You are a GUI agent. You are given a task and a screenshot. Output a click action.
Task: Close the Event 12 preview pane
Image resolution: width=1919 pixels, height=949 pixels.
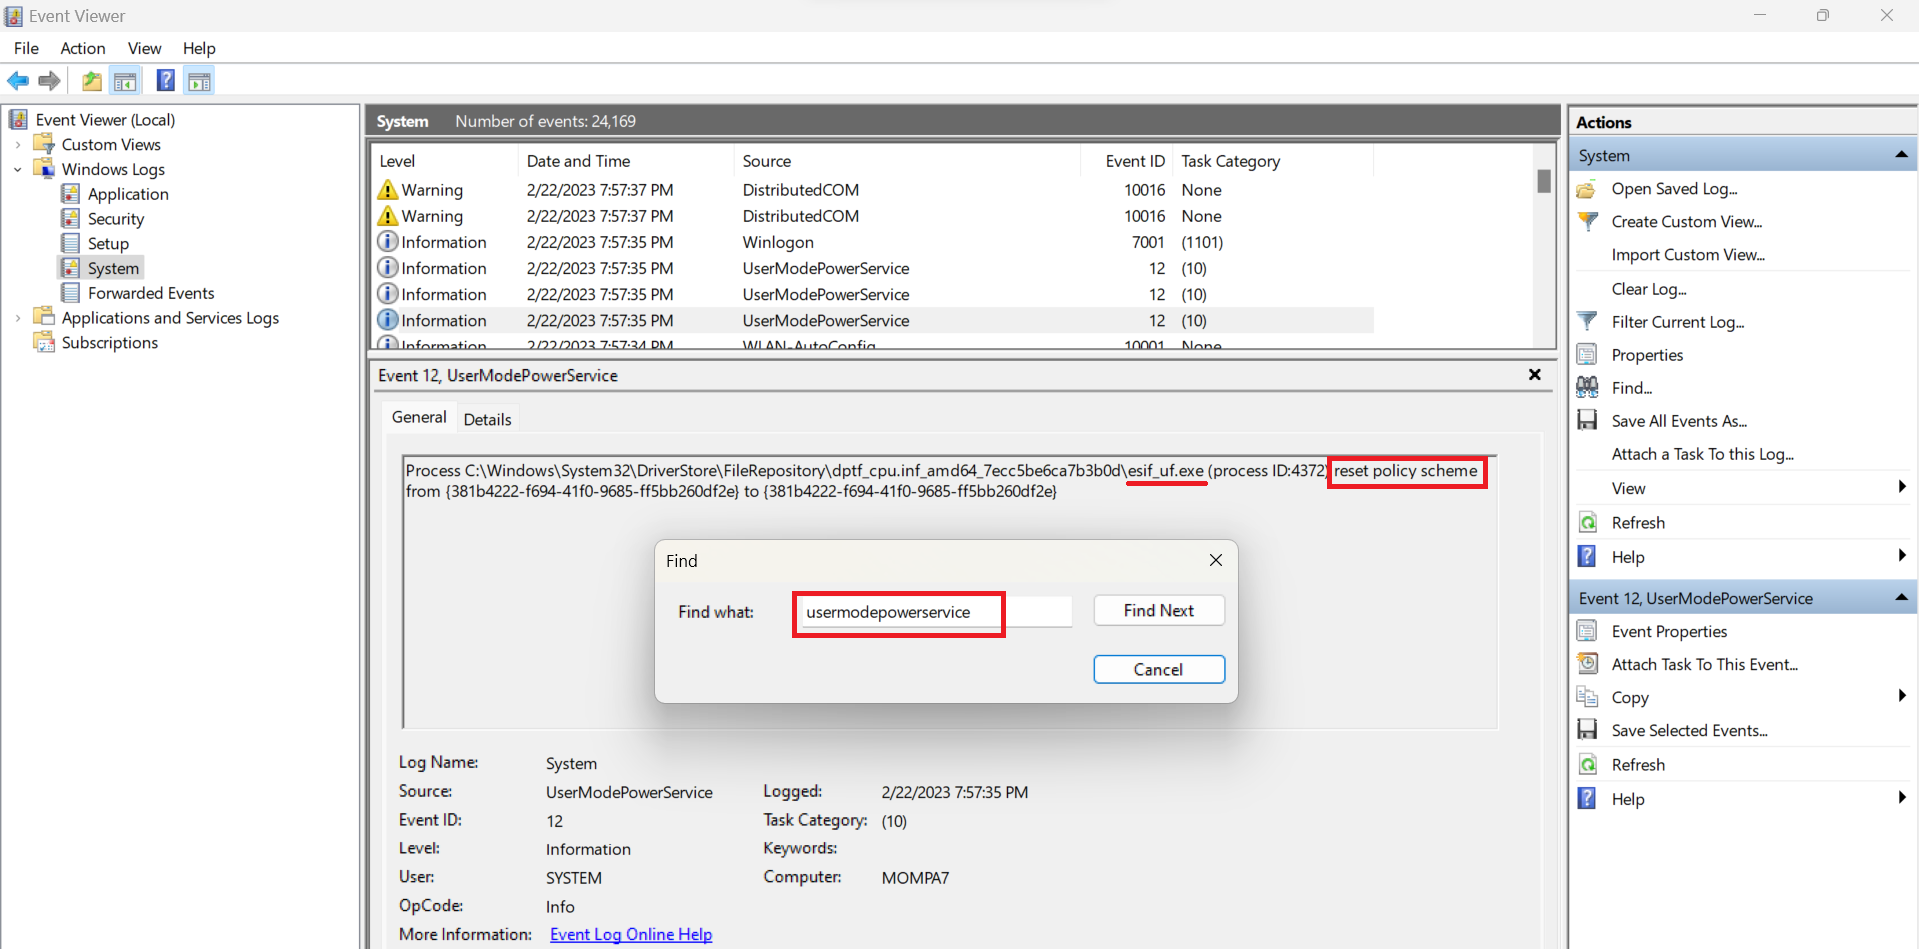1535,375
